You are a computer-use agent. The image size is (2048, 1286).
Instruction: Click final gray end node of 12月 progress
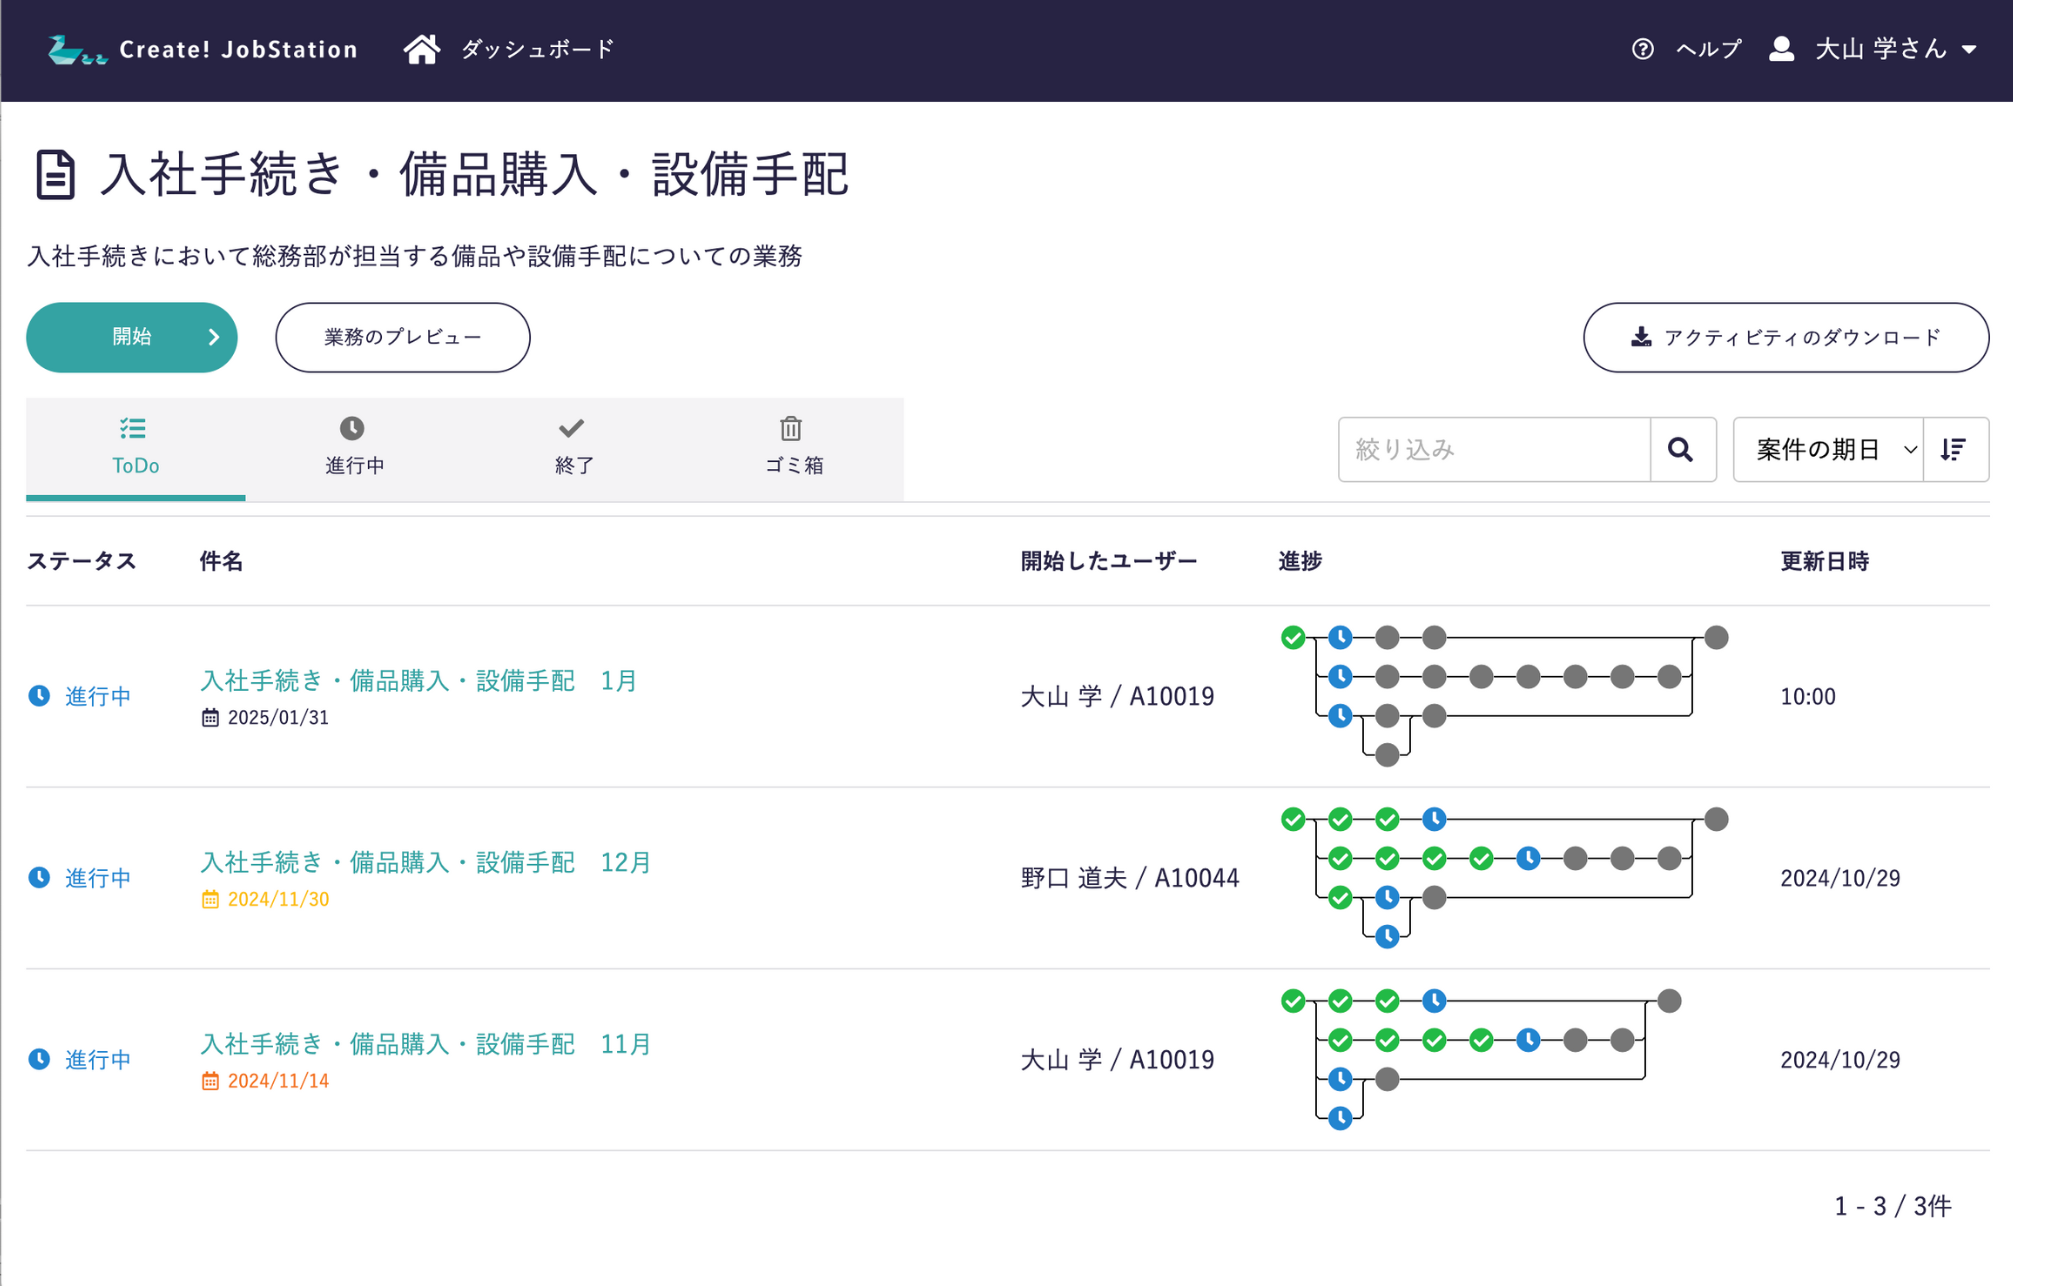1716,820
